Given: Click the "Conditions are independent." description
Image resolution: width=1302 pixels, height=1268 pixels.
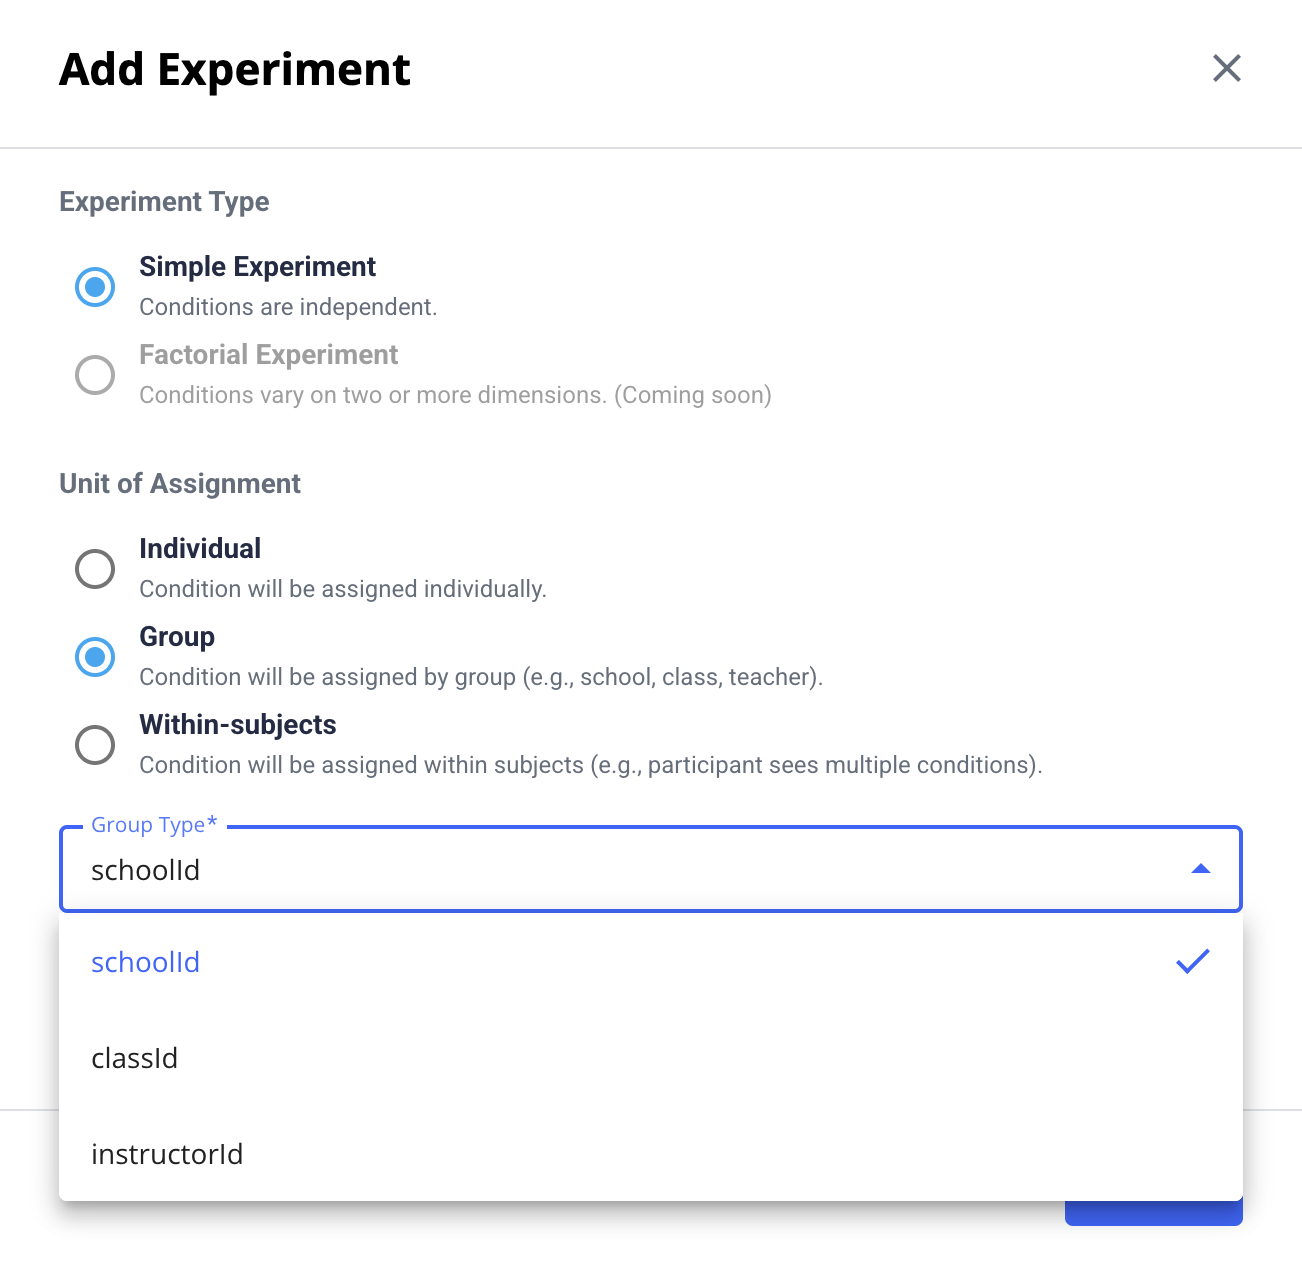Looking at the screenshot, I should 288,307.
